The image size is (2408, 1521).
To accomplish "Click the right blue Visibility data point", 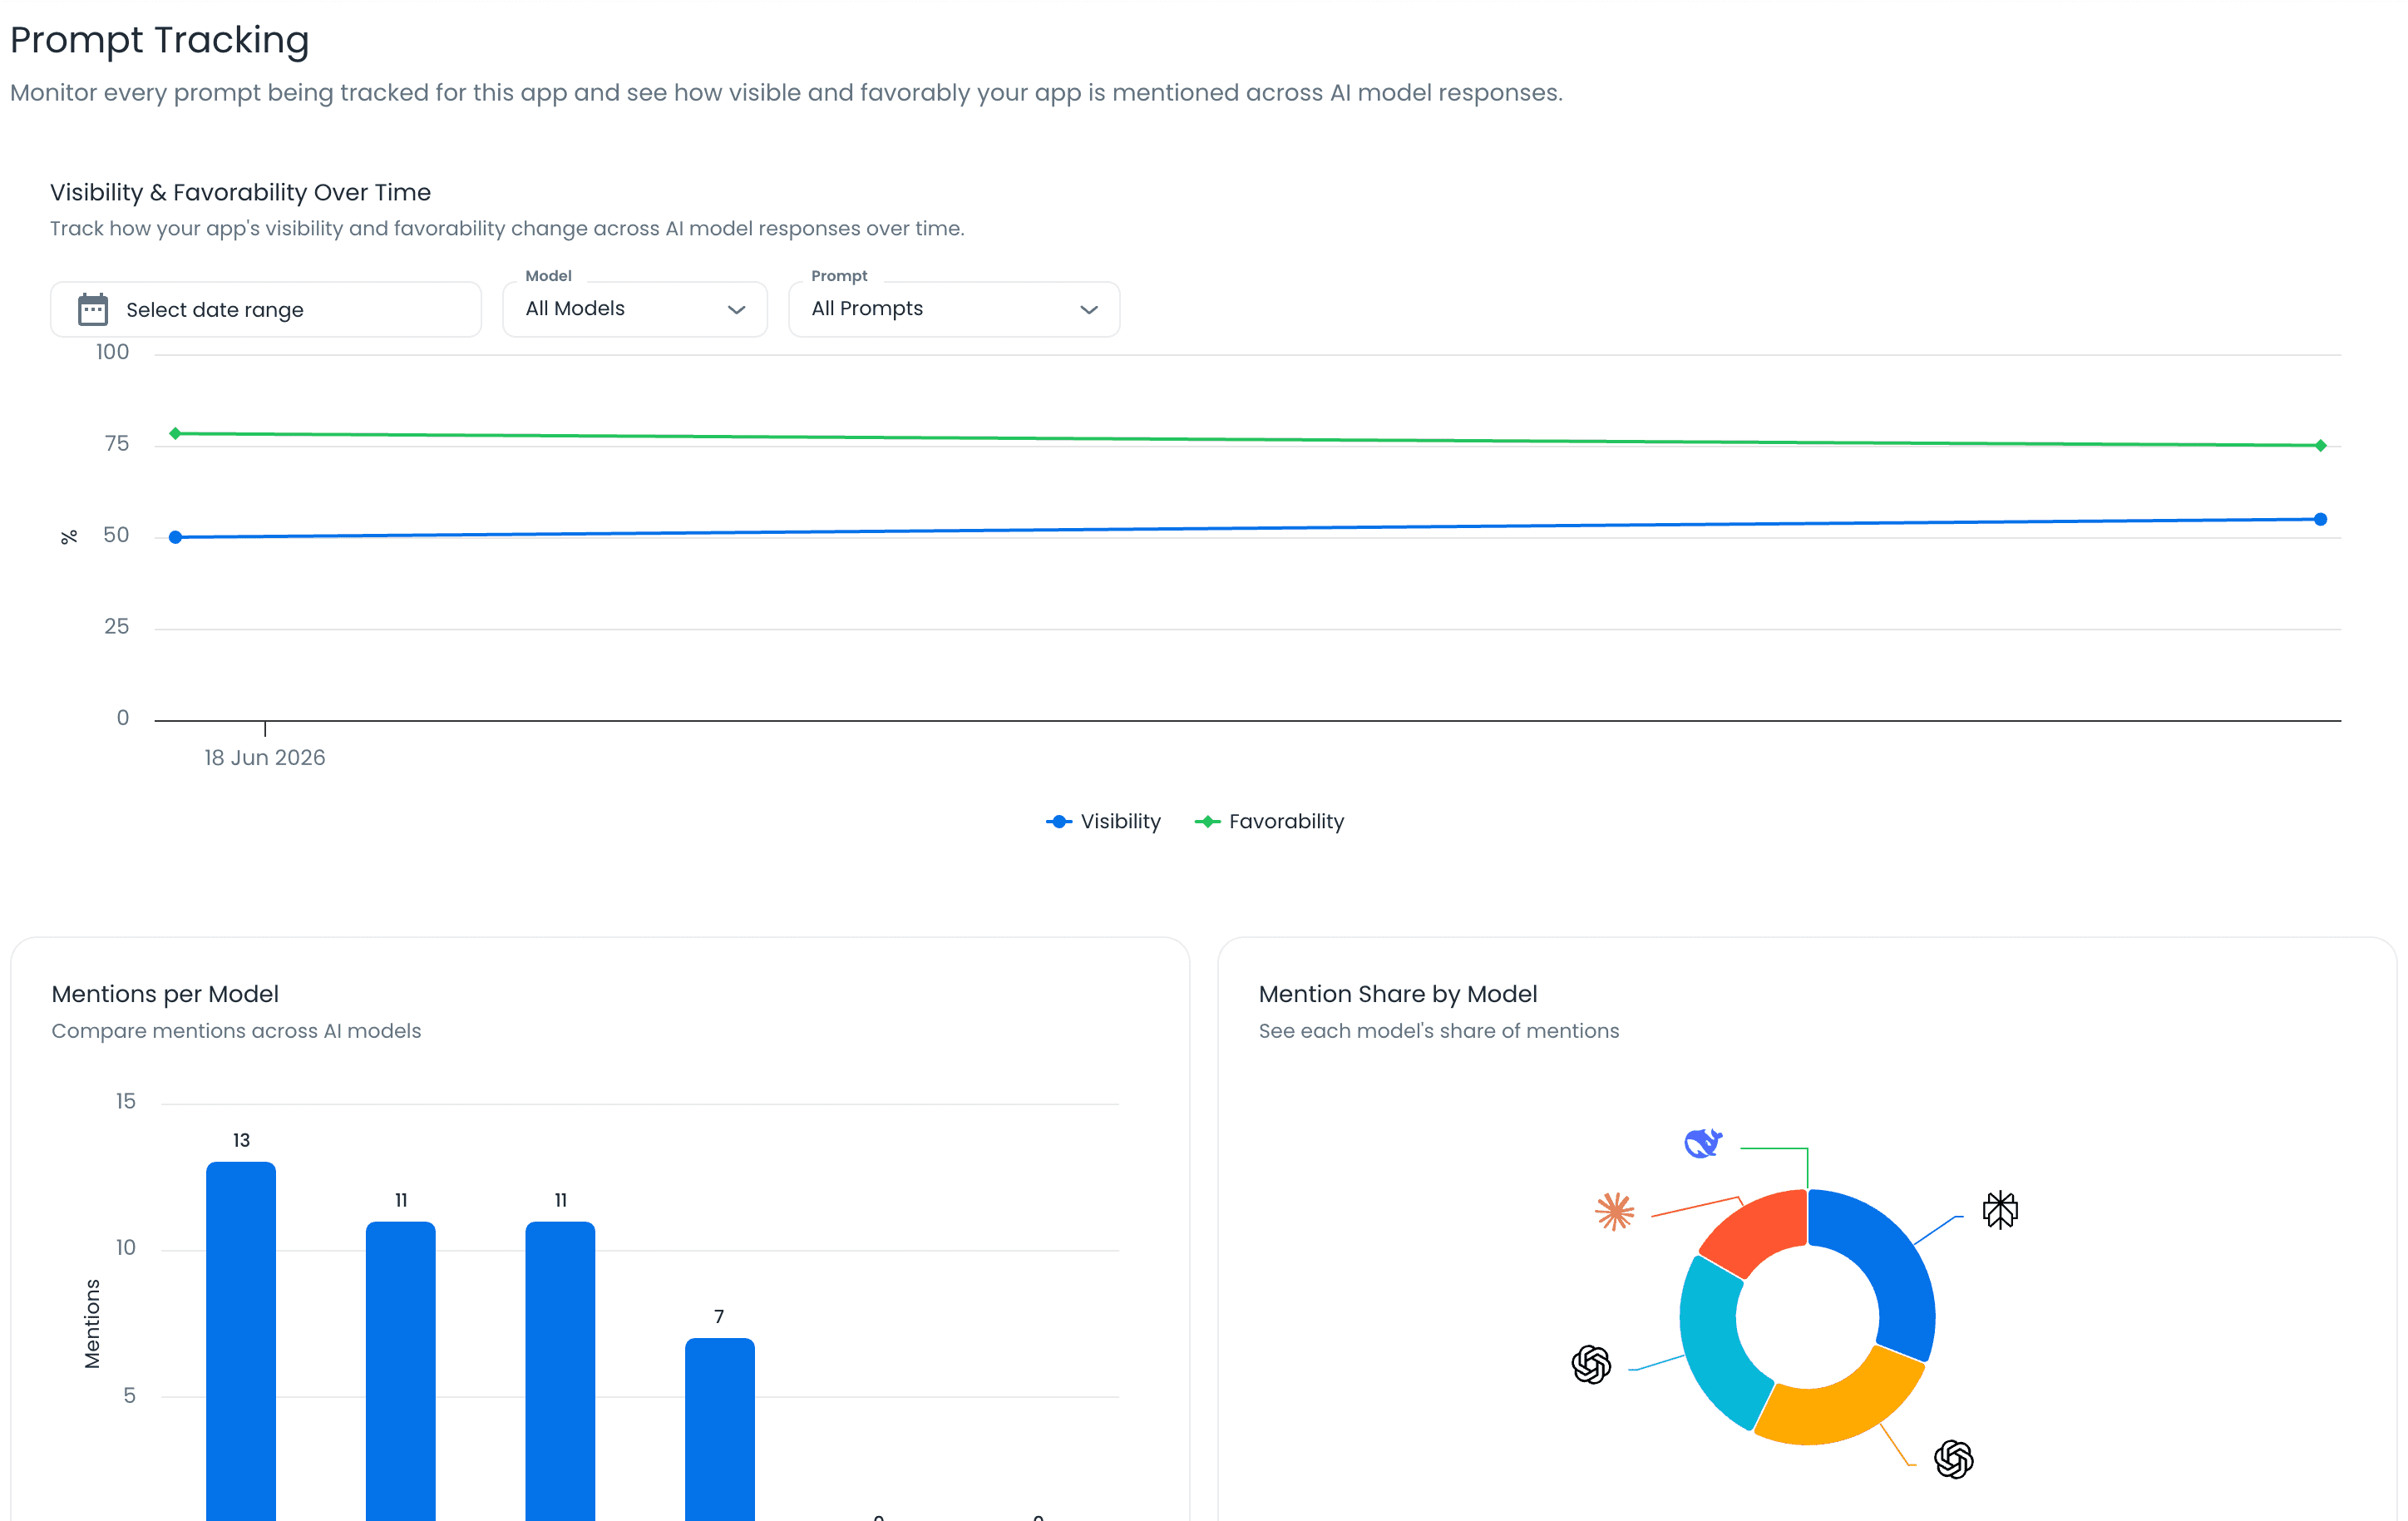I will click(x=2320, y=520).
